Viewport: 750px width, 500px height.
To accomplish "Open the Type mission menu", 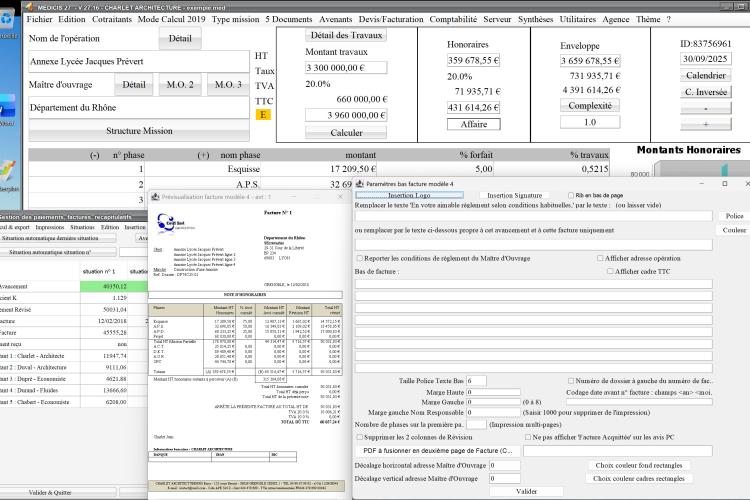I will pyautogui.click(x=235, y=20).
